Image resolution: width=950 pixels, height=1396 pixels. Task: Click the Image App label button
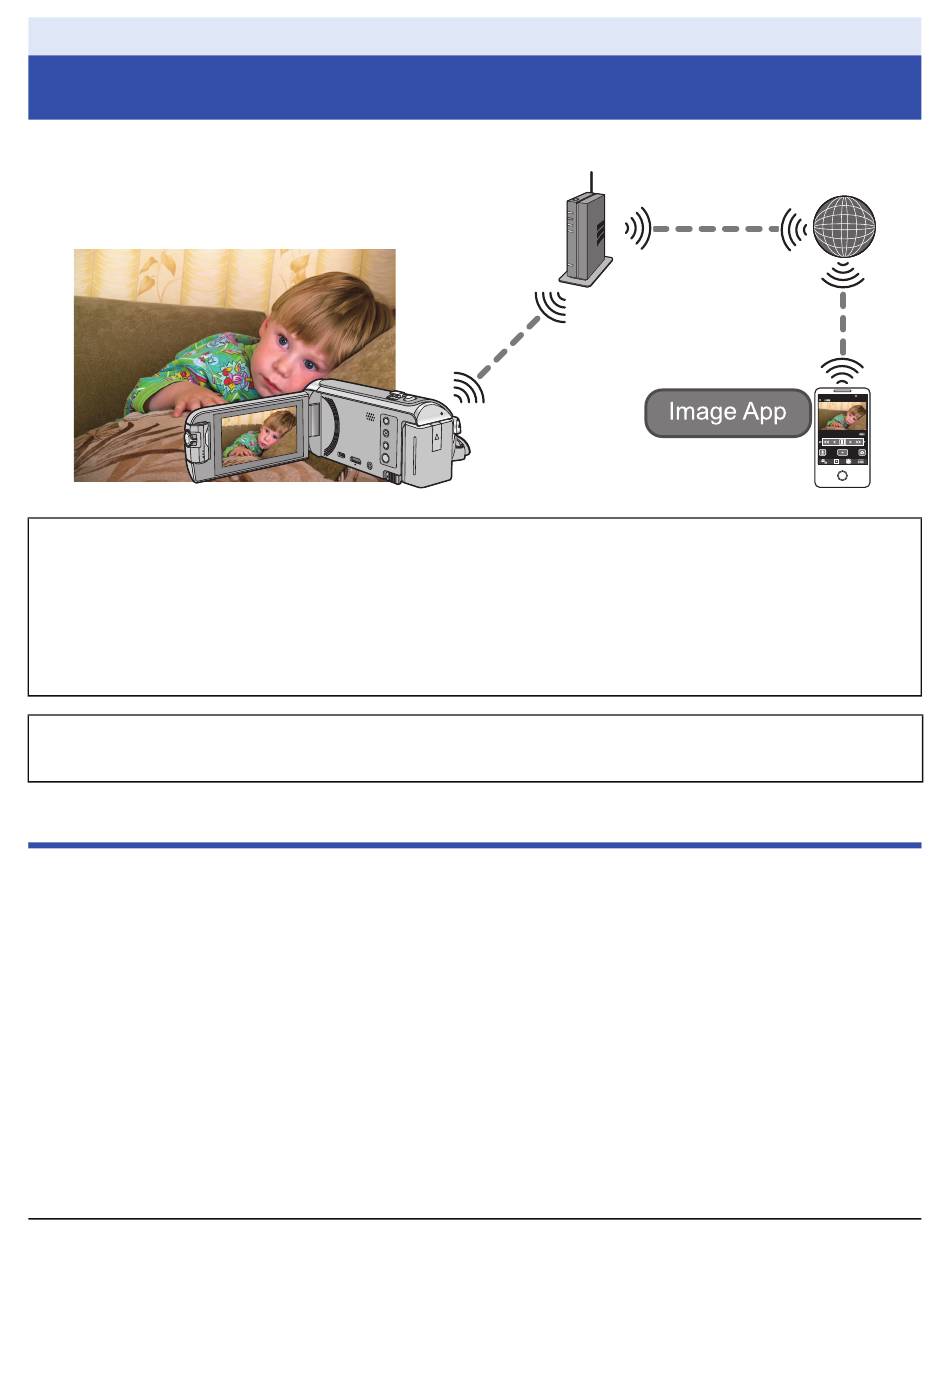click(x=727, y=413)
